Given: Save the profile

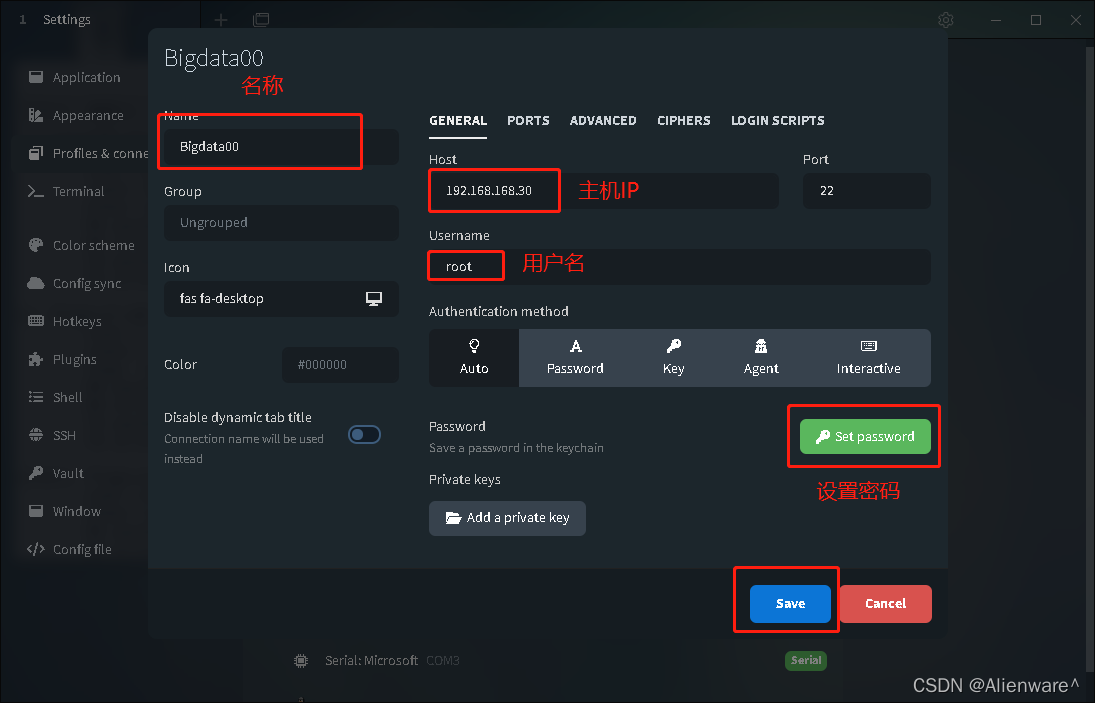Looking at the screenshot, I should tap(791, 604).
